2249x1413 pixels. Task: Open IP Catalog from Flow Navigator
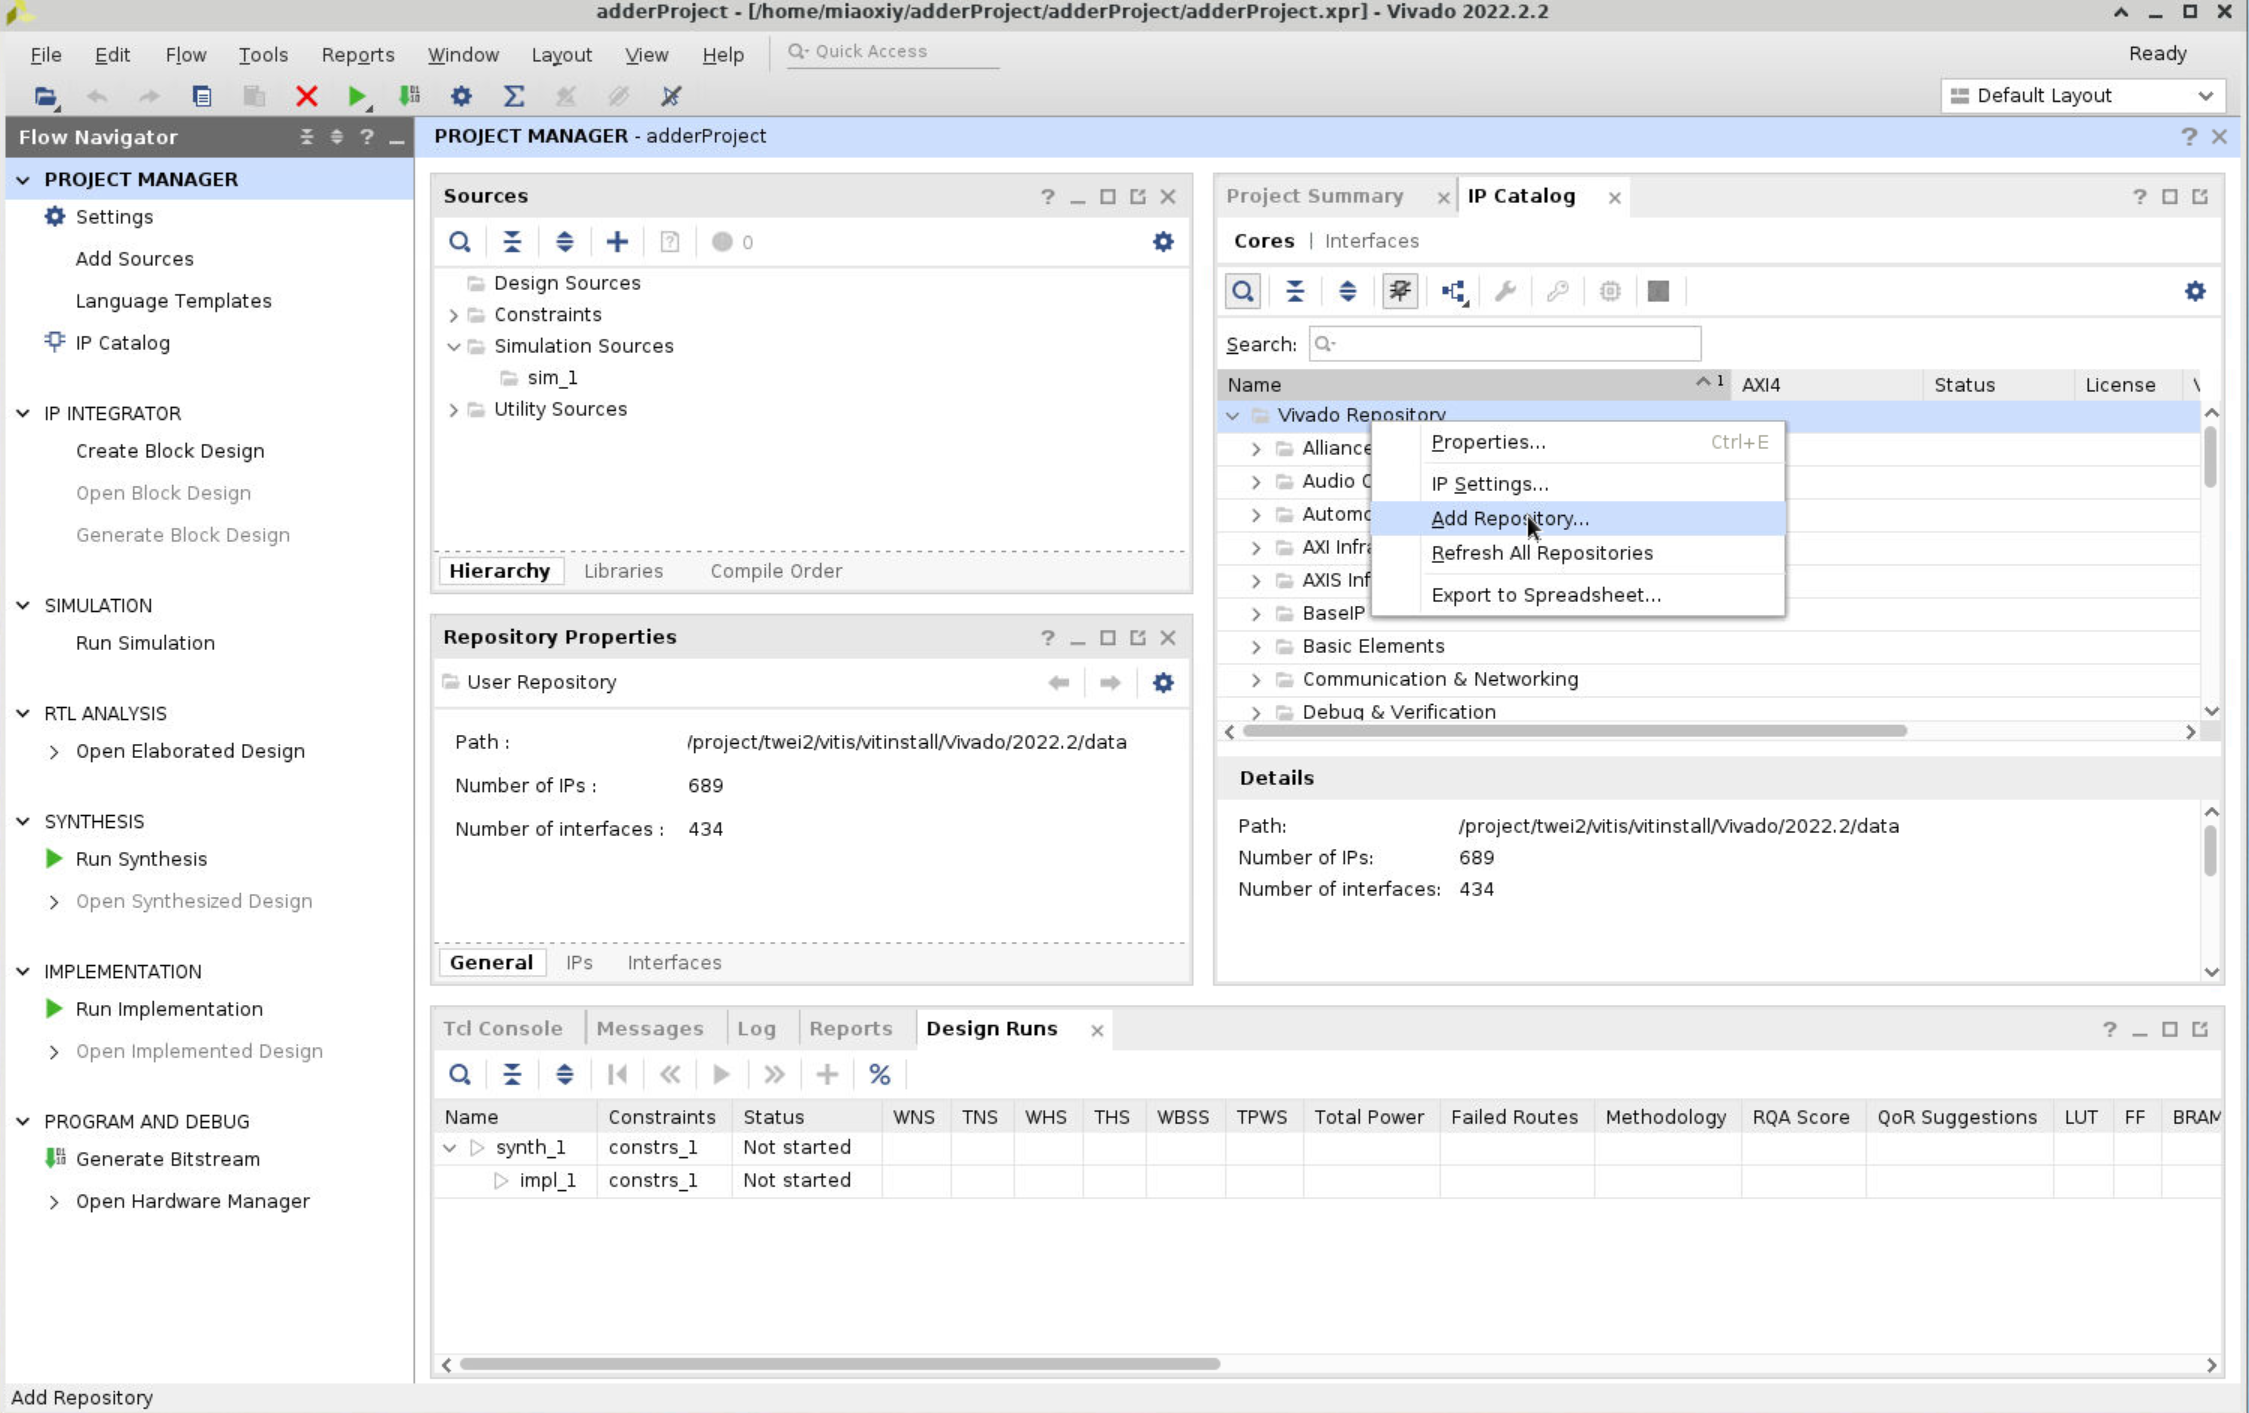(x=123, y=343)
